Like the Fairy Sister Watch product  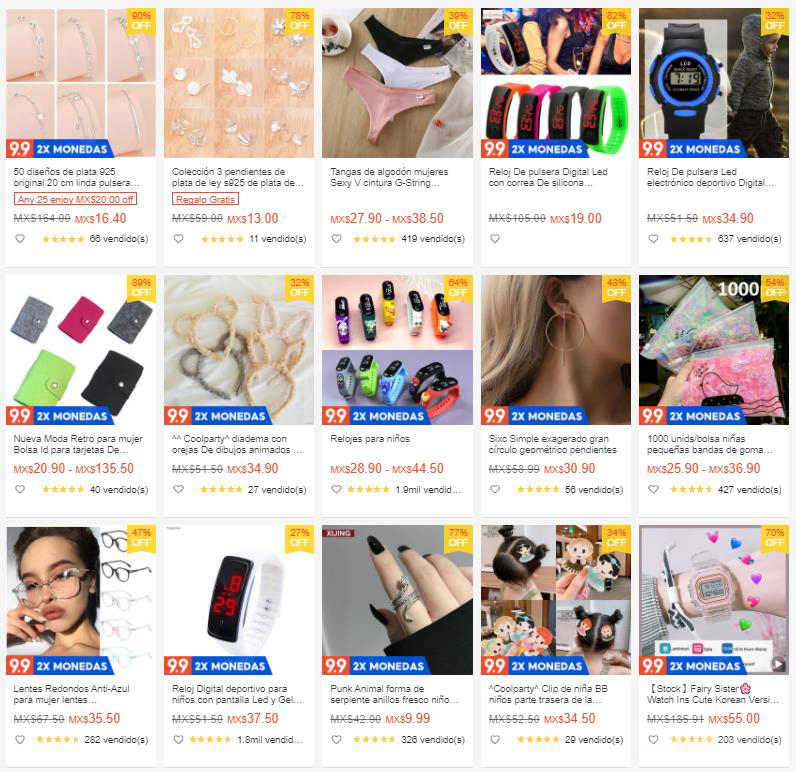point(653,740)
